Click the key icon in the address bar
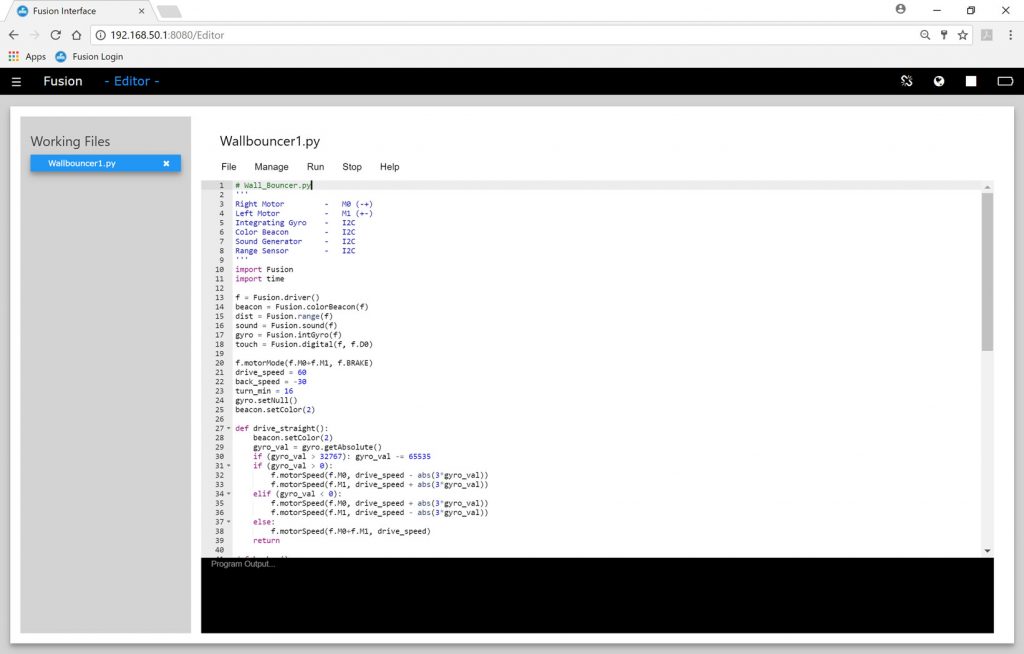This screenshot has width=1024, height=654. pos(944,35)
